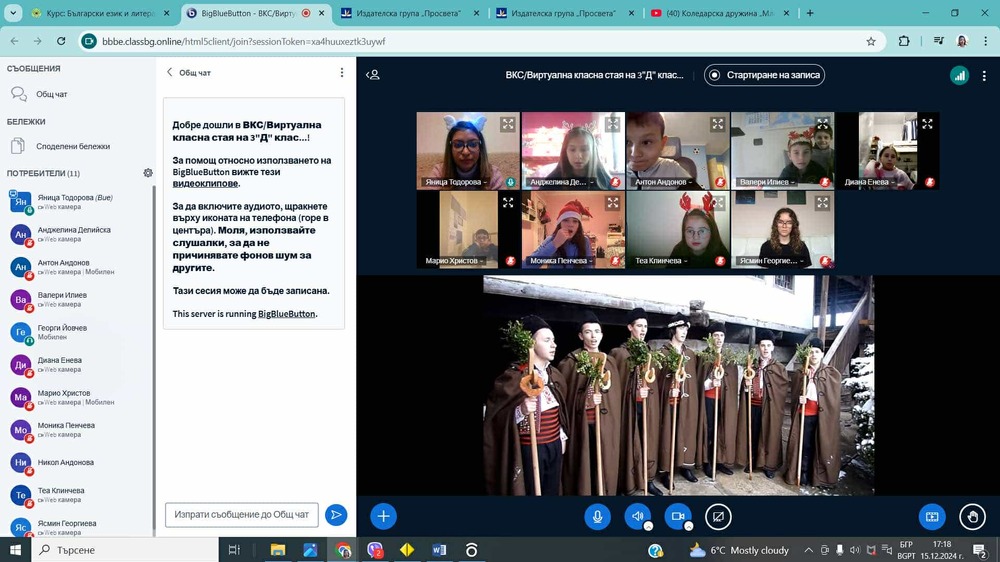Open chat options three-dot menu

[341, 73]
